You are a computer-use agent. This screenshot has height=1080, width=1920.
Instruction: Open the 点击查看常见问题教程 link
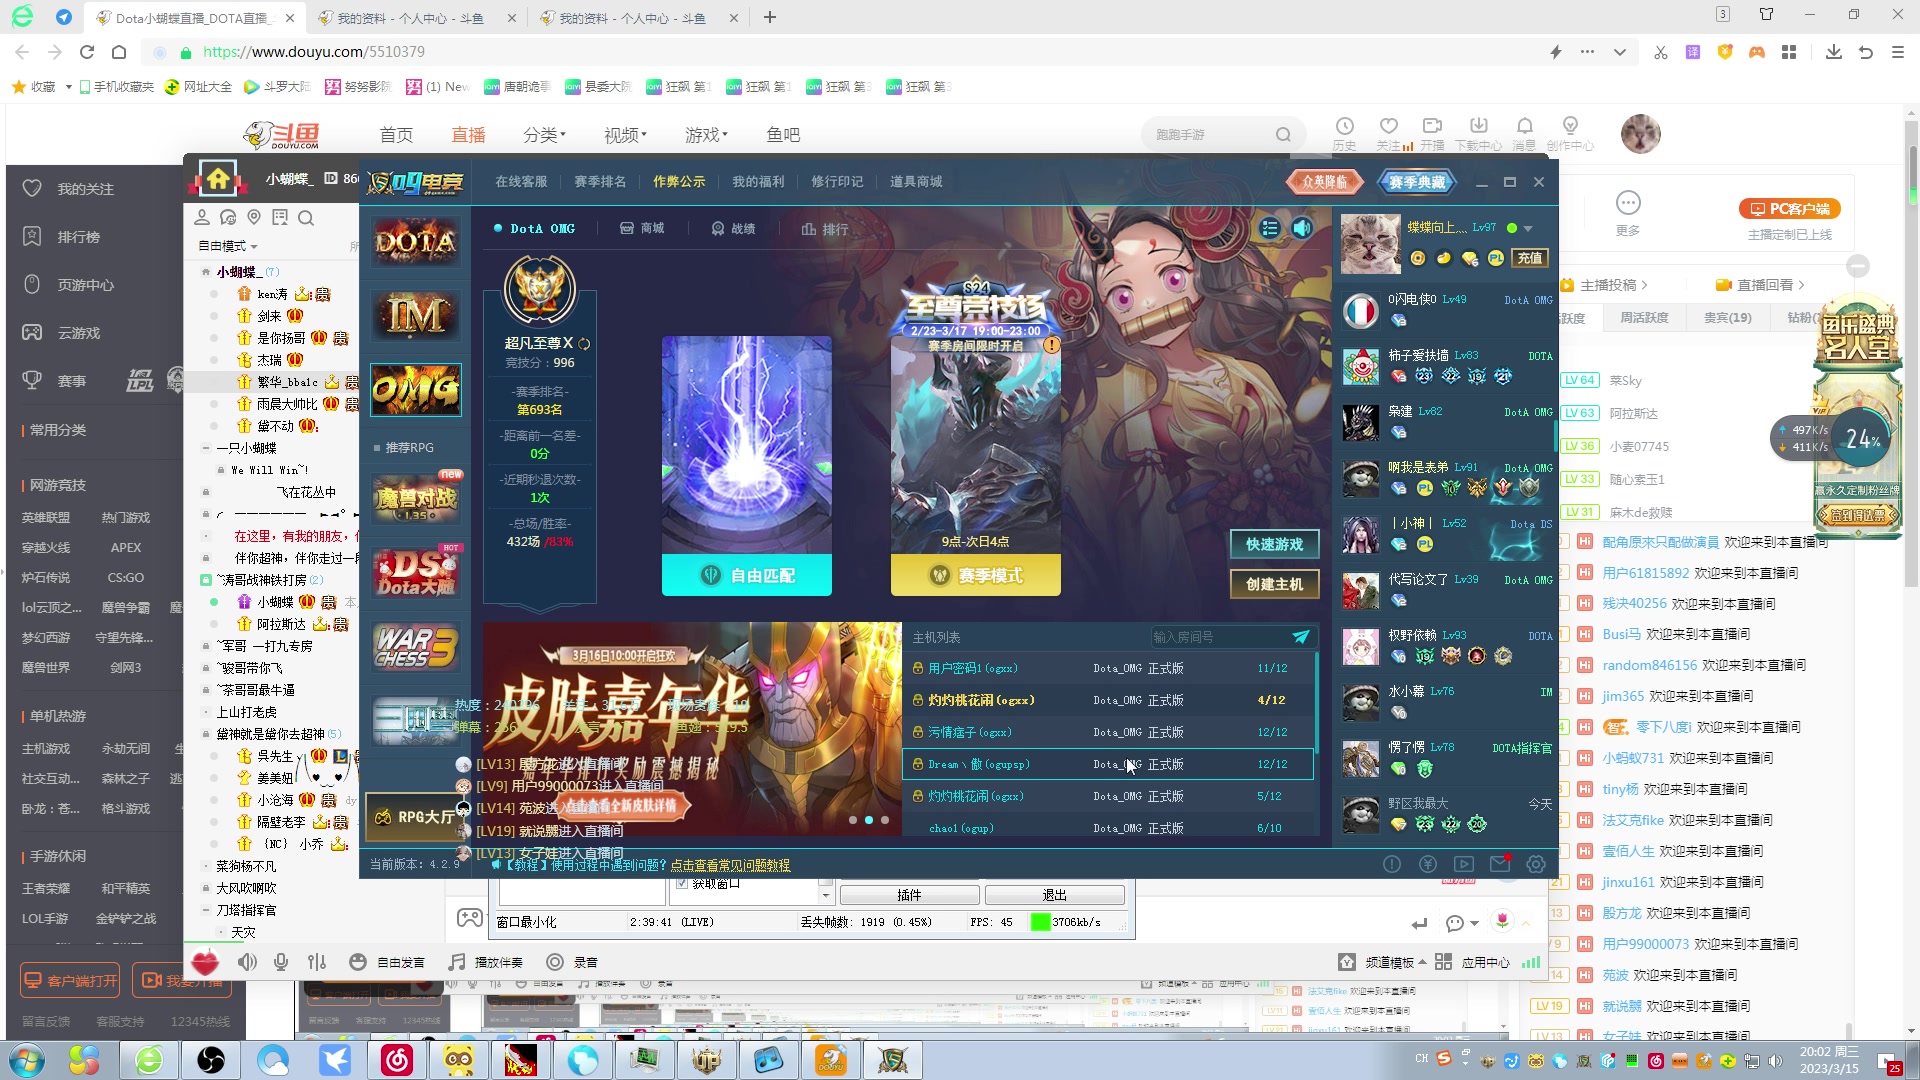[730, 865]
